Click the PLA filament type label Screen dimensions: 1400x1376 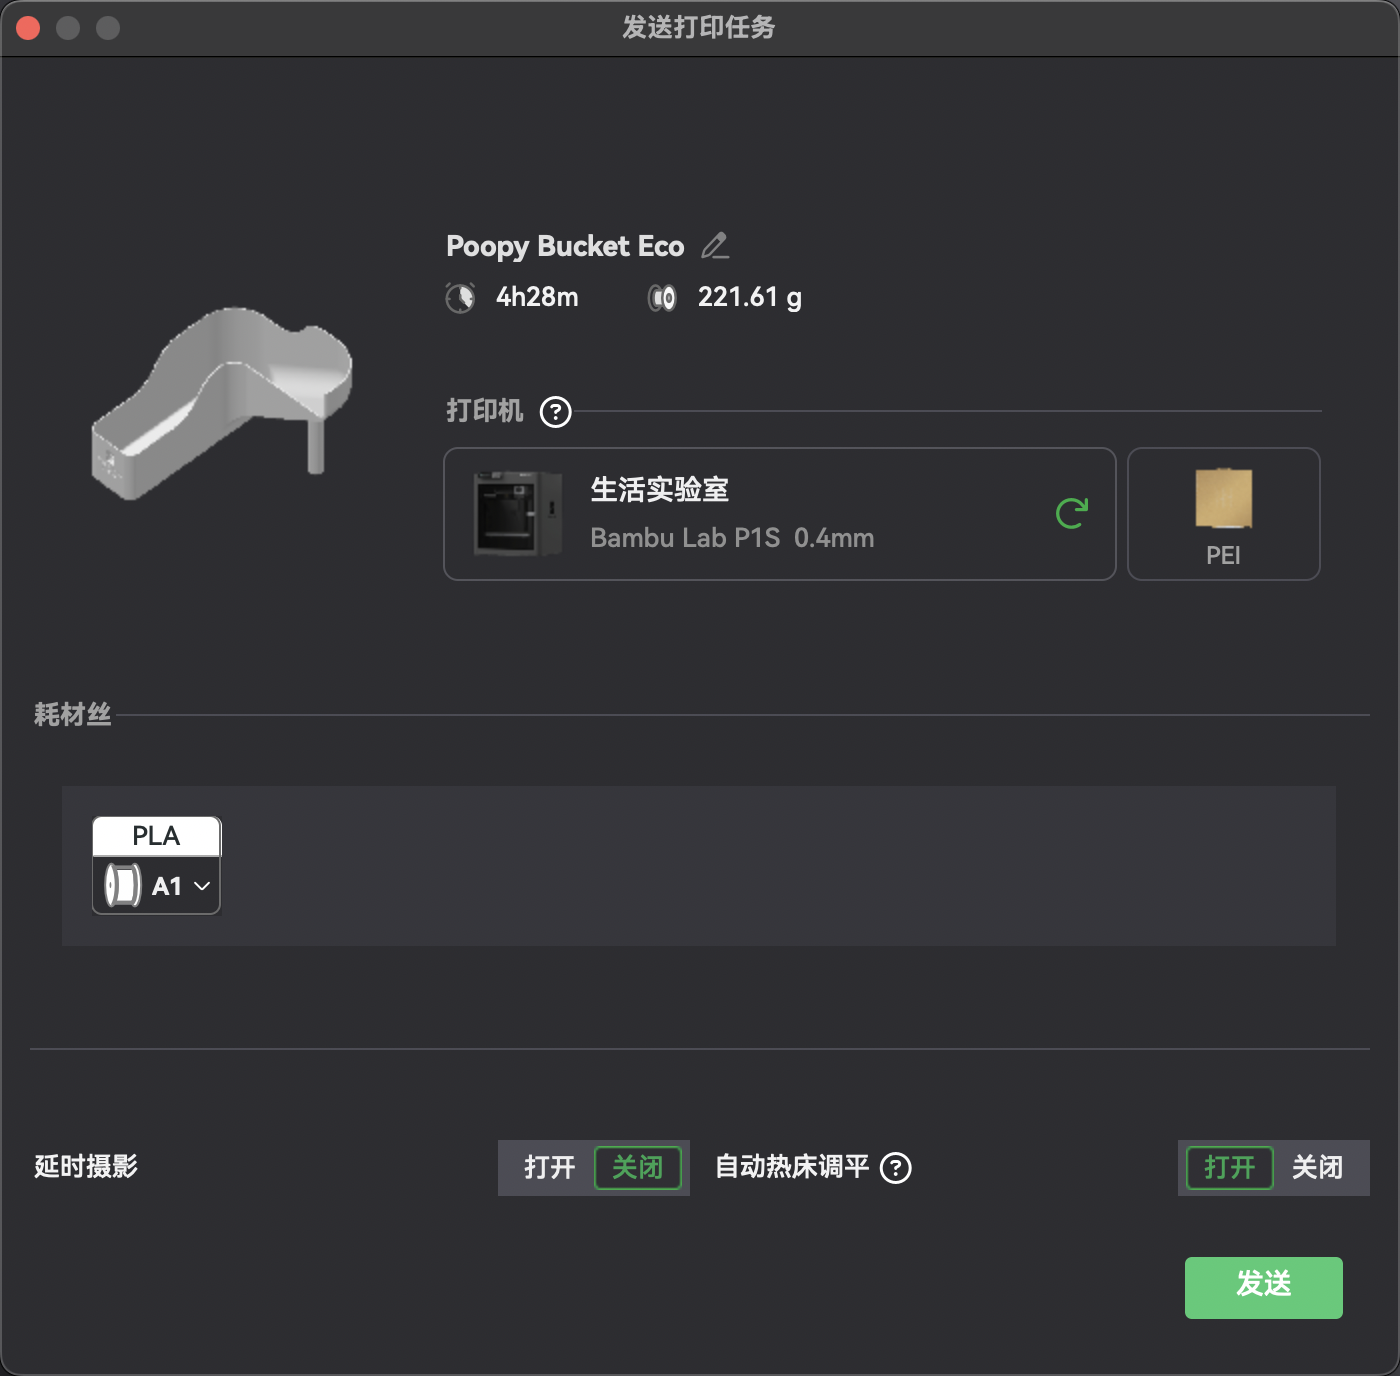tap(156, 836)
